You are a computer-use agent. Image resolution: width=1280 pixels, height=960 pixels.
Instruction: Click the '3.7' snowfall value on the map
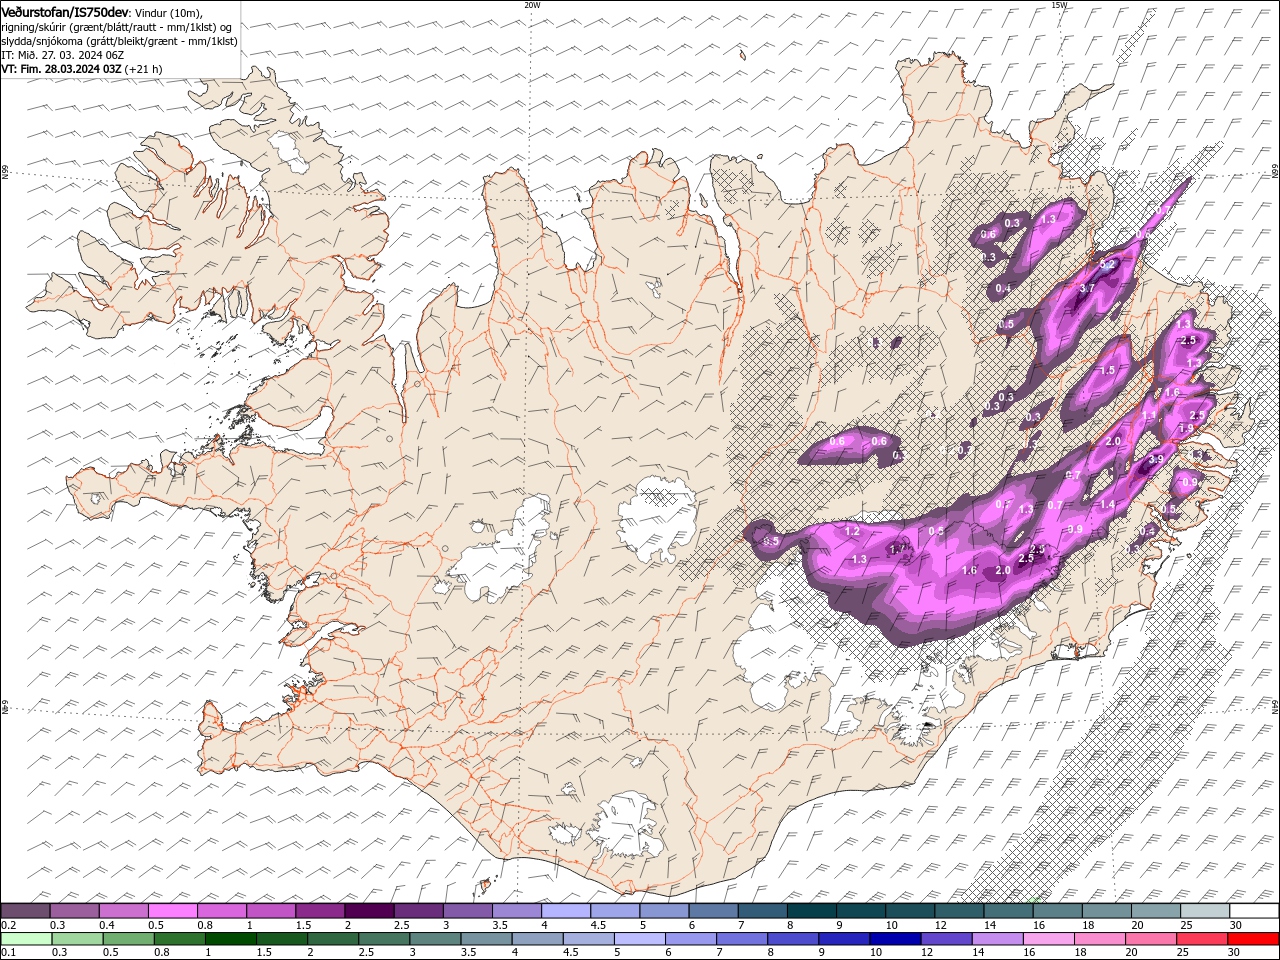(1089, 288)
